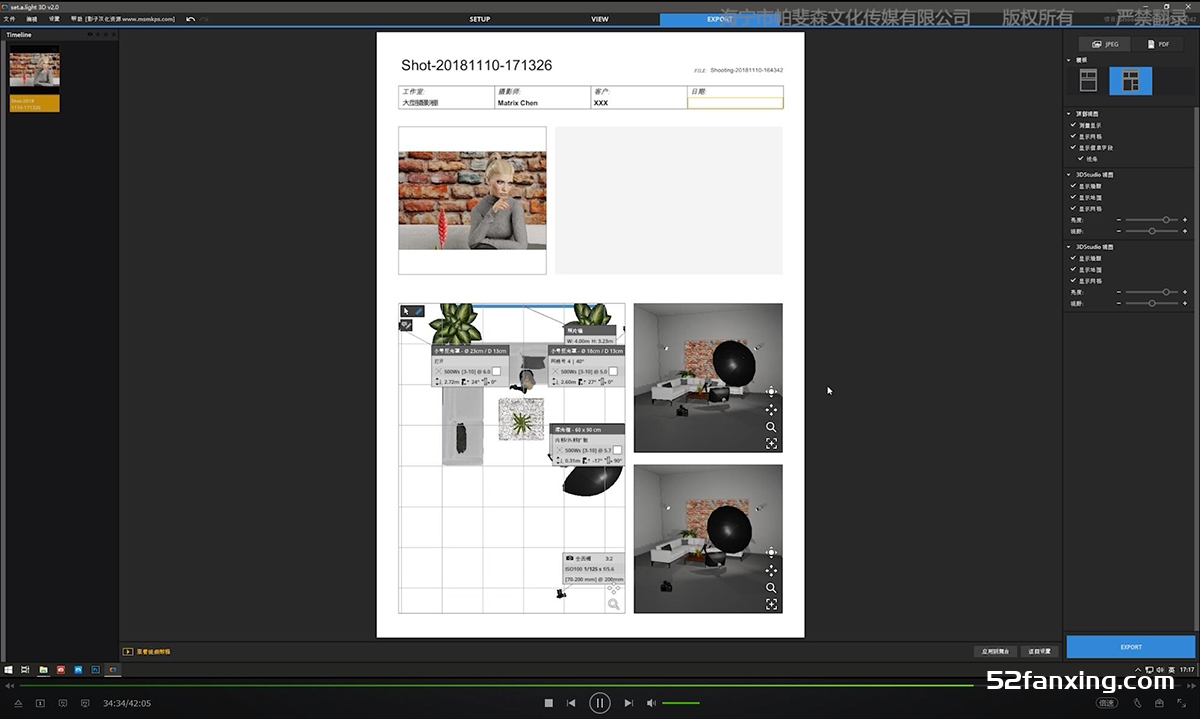Click brightness slider in first 3DStudio section

[1165, 219]
